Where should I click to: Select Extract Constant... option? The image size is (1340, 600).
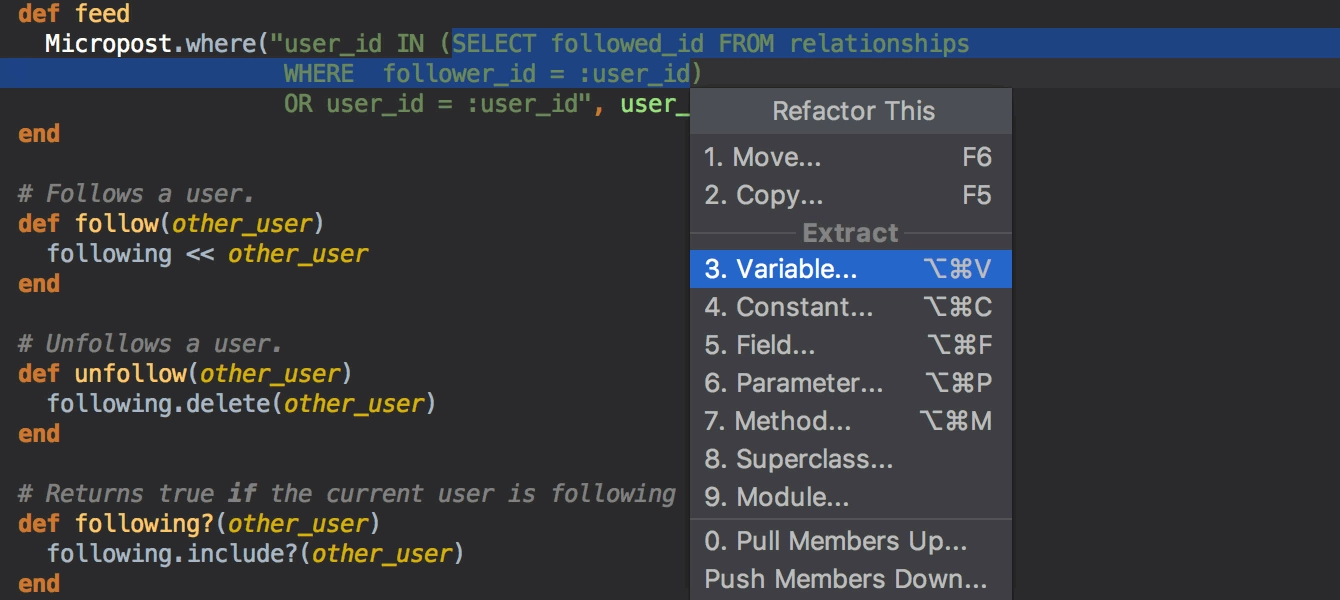click(x=850, y=307)
